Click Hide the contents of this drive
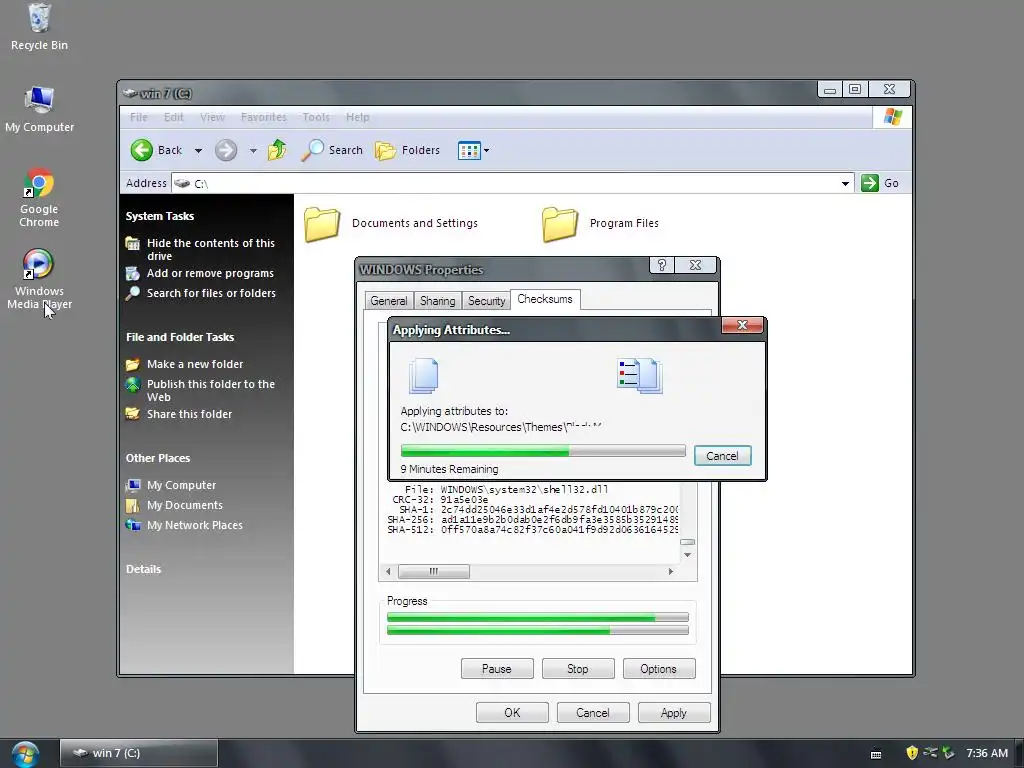This screenshot has height=768, width=1024. (x=210, y=249)
